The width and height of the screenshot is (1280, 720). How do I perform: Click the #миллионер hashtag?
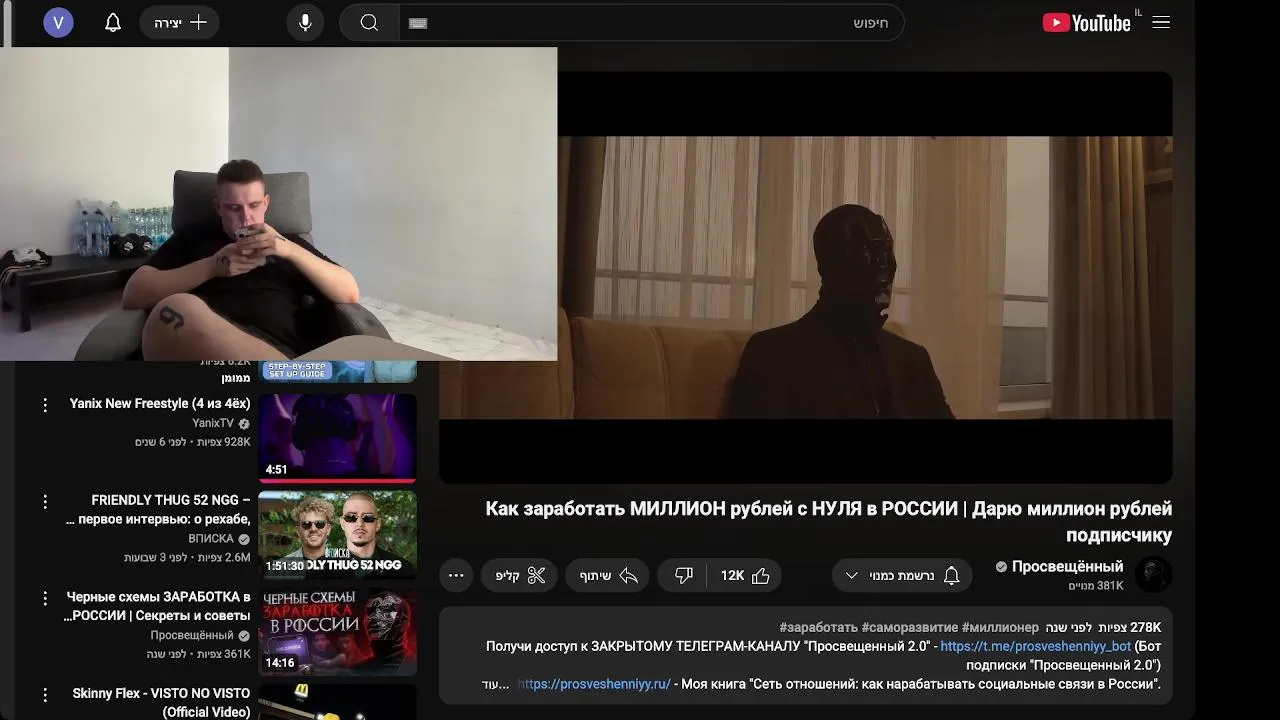1000,627
